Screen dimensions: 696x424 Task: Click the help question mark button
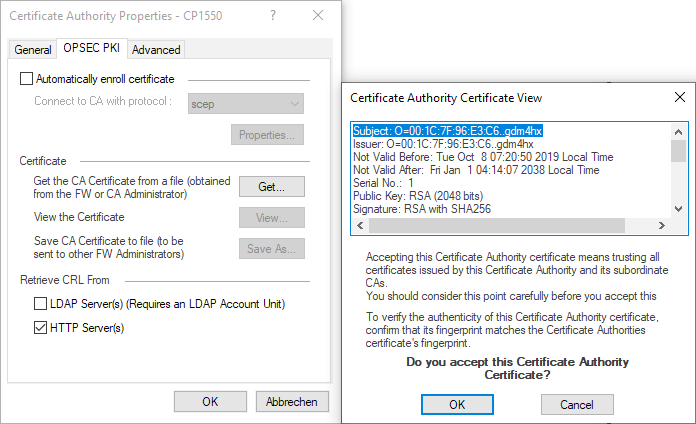272,17
